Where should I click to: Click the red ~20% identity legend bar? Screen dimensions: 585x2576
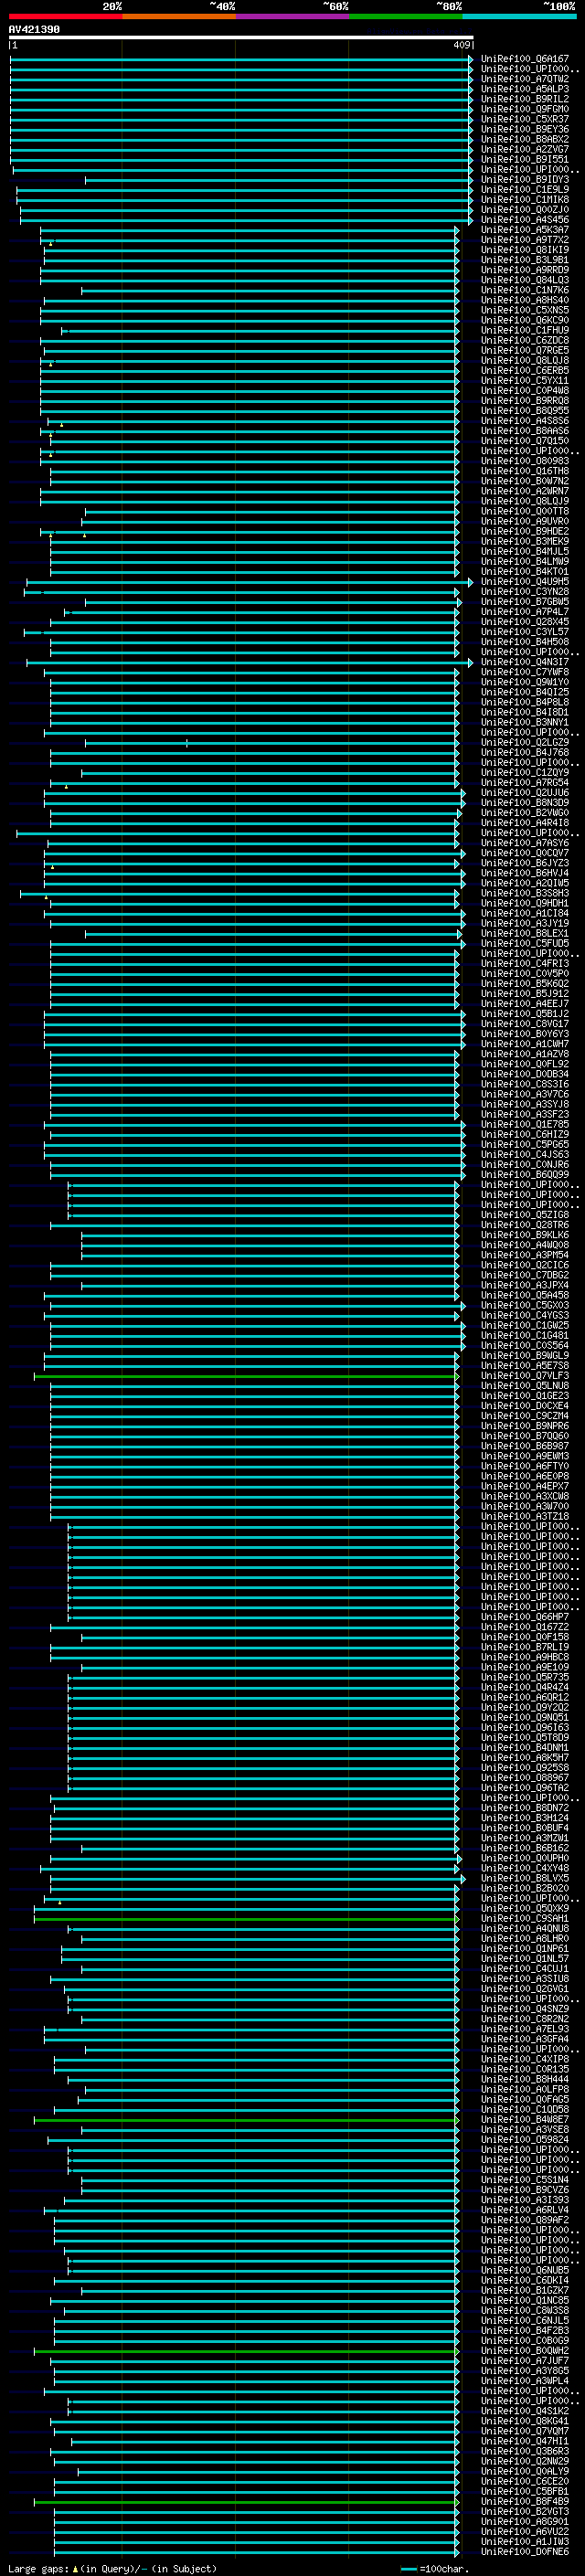pos(65,16)
